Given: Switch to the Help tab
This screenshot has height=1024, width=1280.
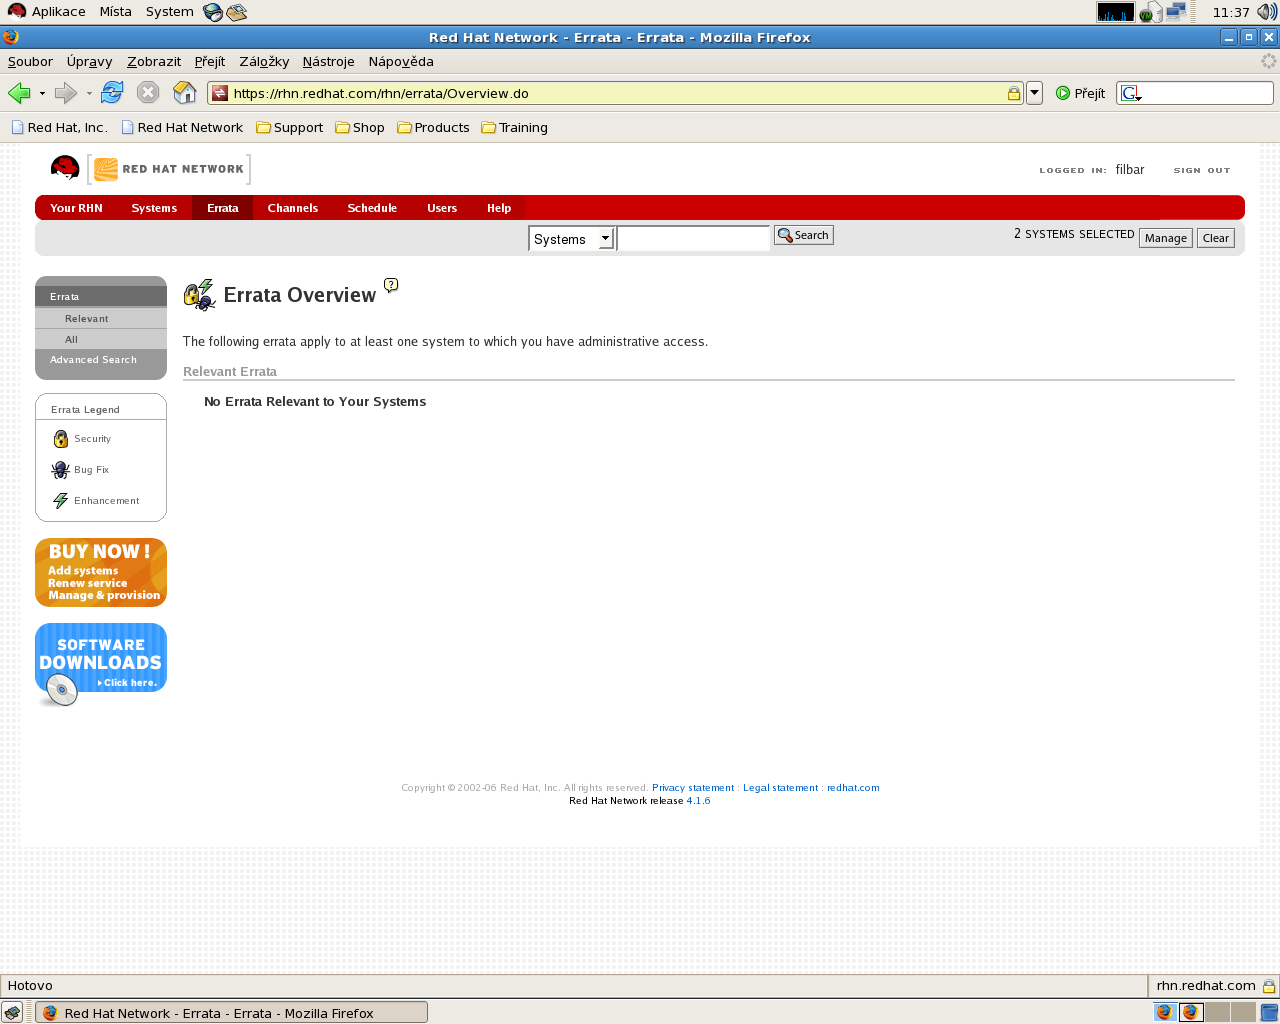Looking at the screenshot, I should coord(499,208).
